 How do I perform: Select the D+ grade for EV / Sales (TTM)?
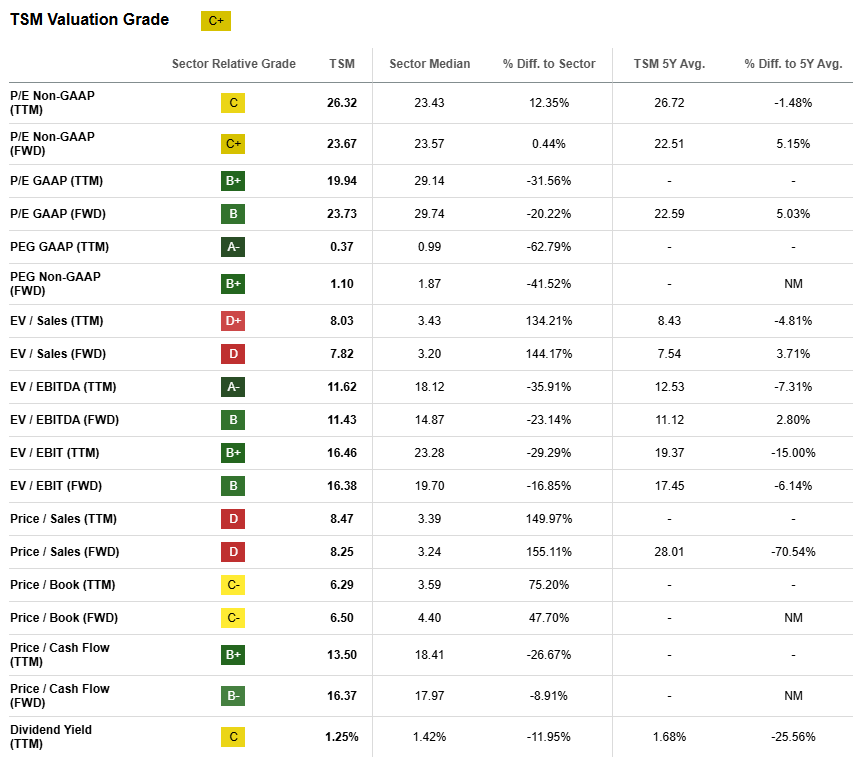click(232, 320)
